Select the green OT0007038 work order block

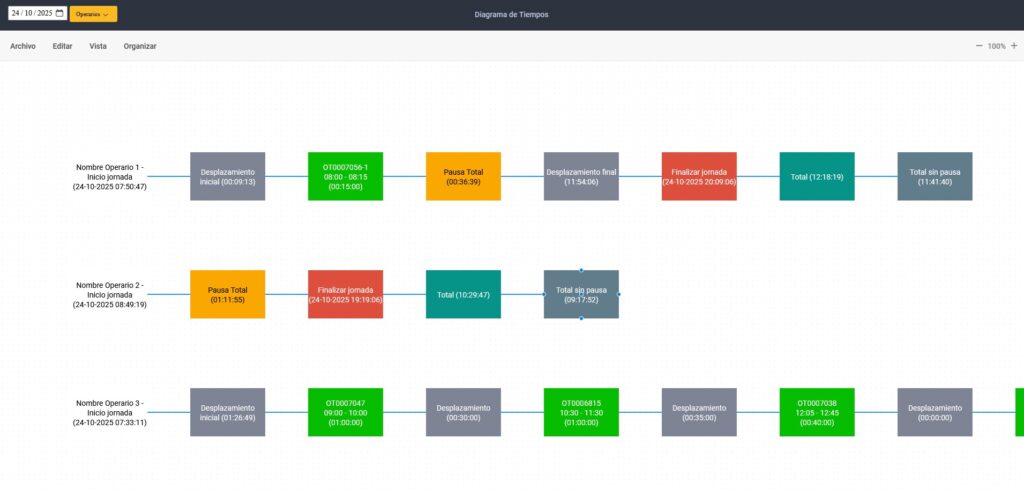click(x=817, y=412)
